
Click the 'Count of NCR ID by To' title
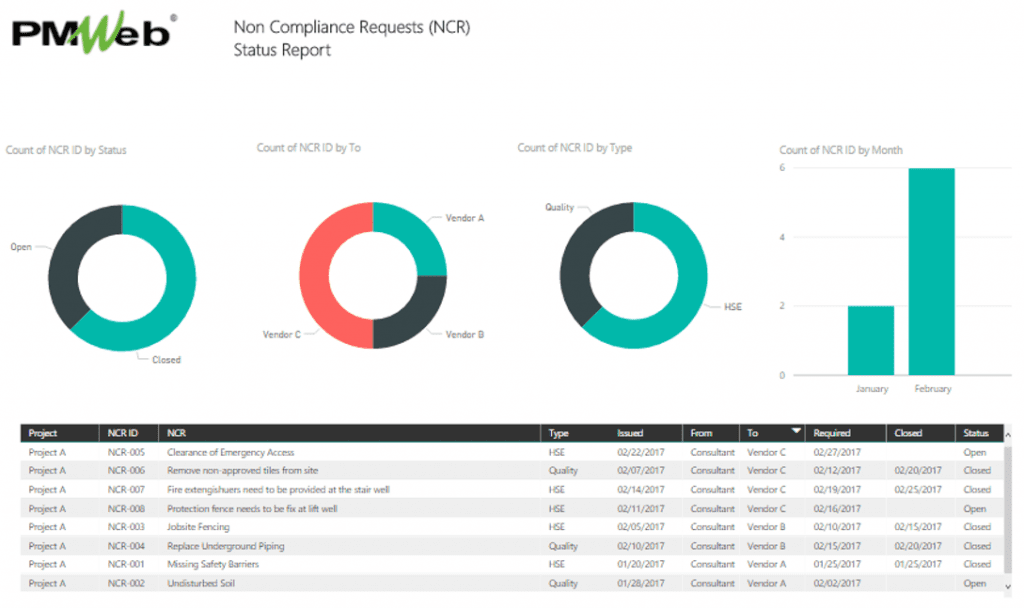308,148
